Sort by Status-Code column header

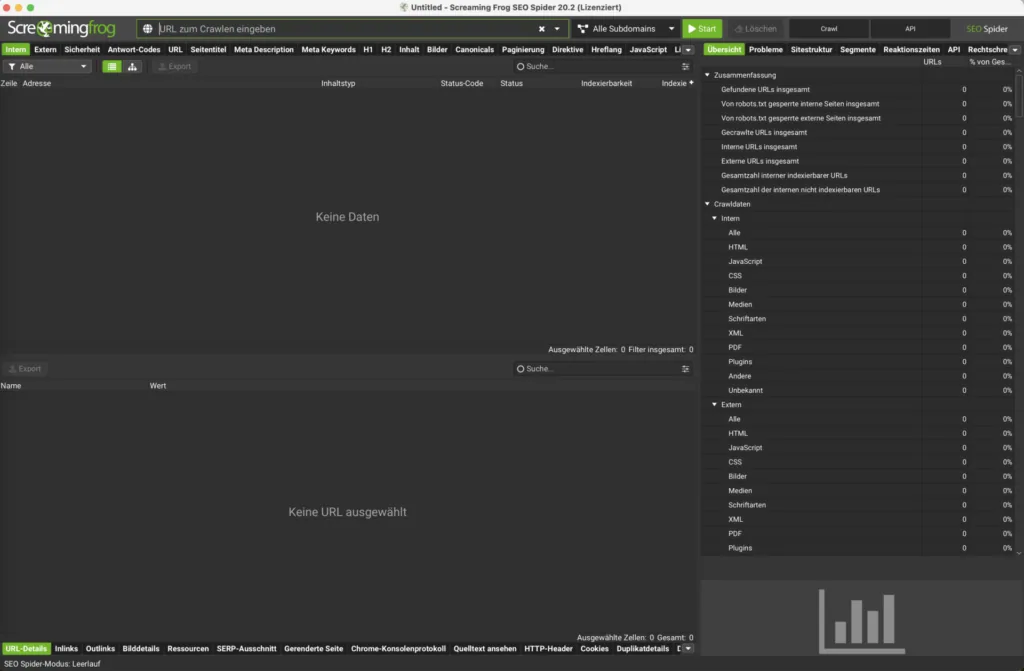click(x=462, y=83)
